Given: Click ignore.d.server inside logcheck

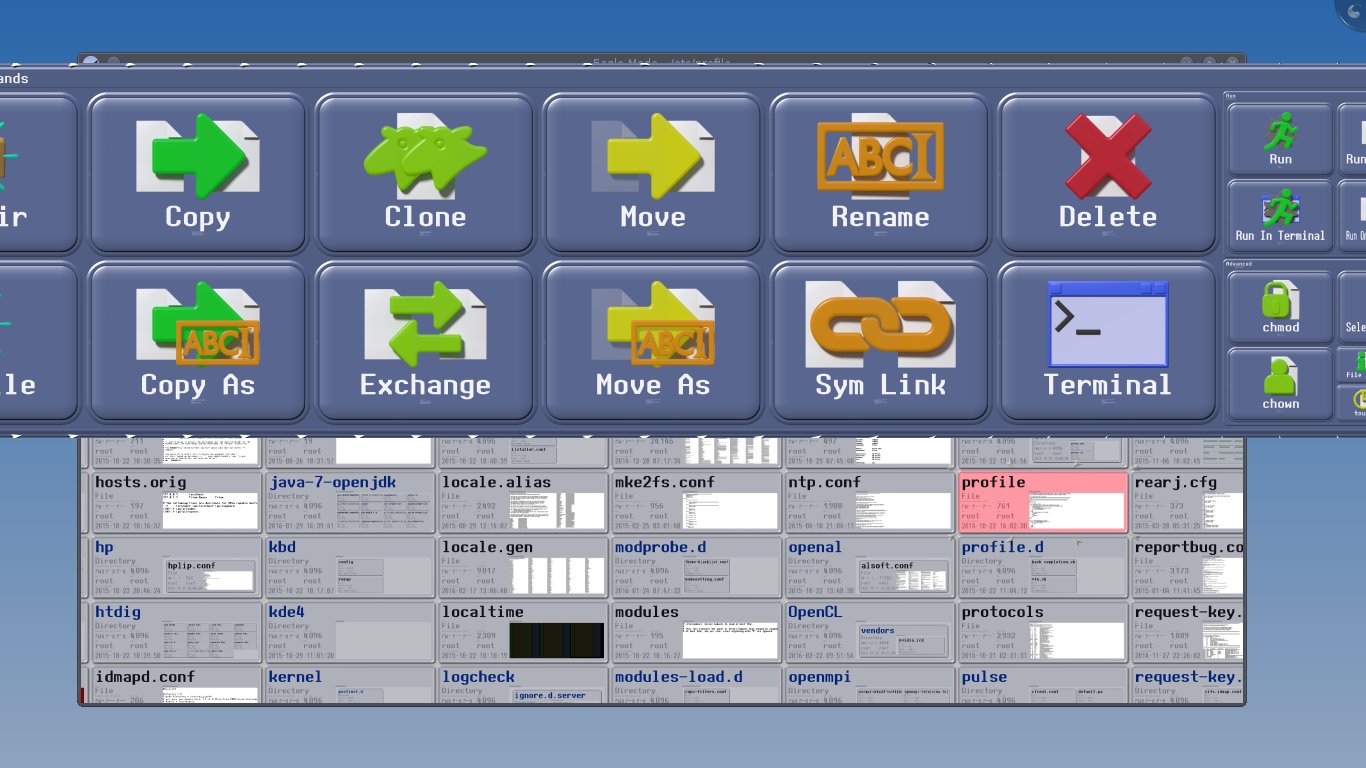Looking at the screenshot, I should point(557,695).
